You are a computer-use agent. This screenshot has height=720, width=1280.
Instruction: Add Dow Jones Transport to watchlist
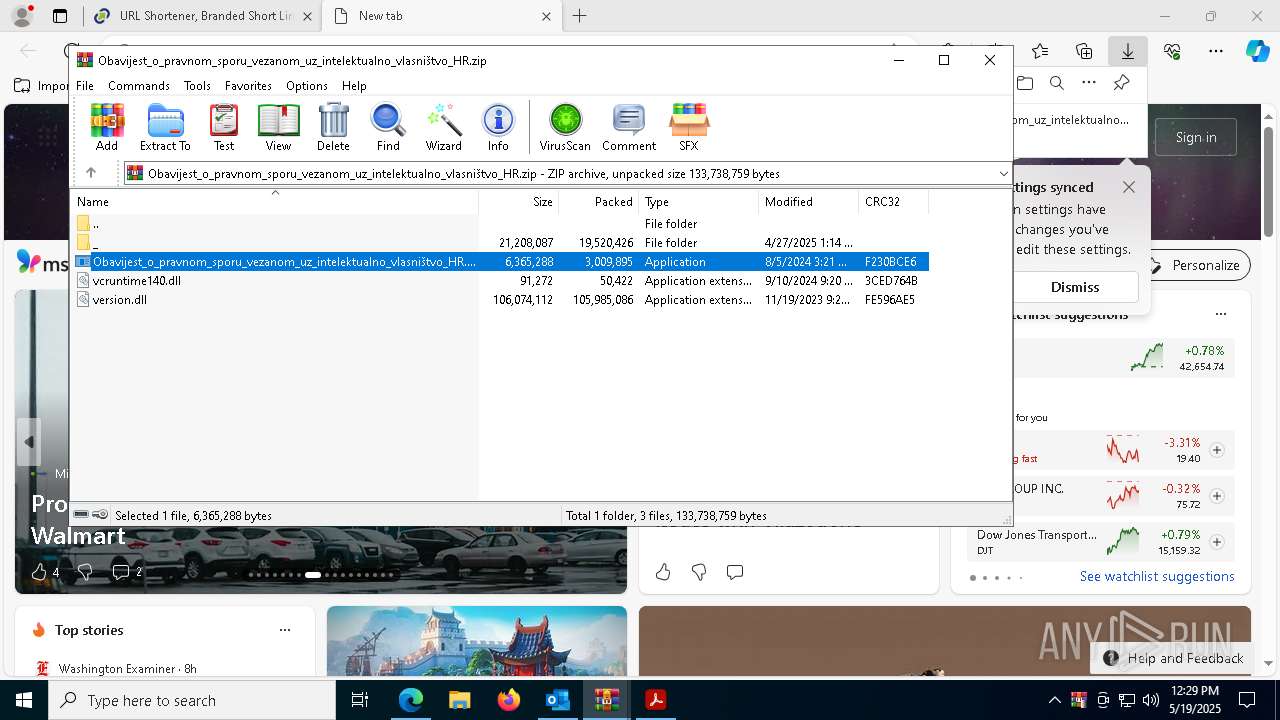[1217, 542]
